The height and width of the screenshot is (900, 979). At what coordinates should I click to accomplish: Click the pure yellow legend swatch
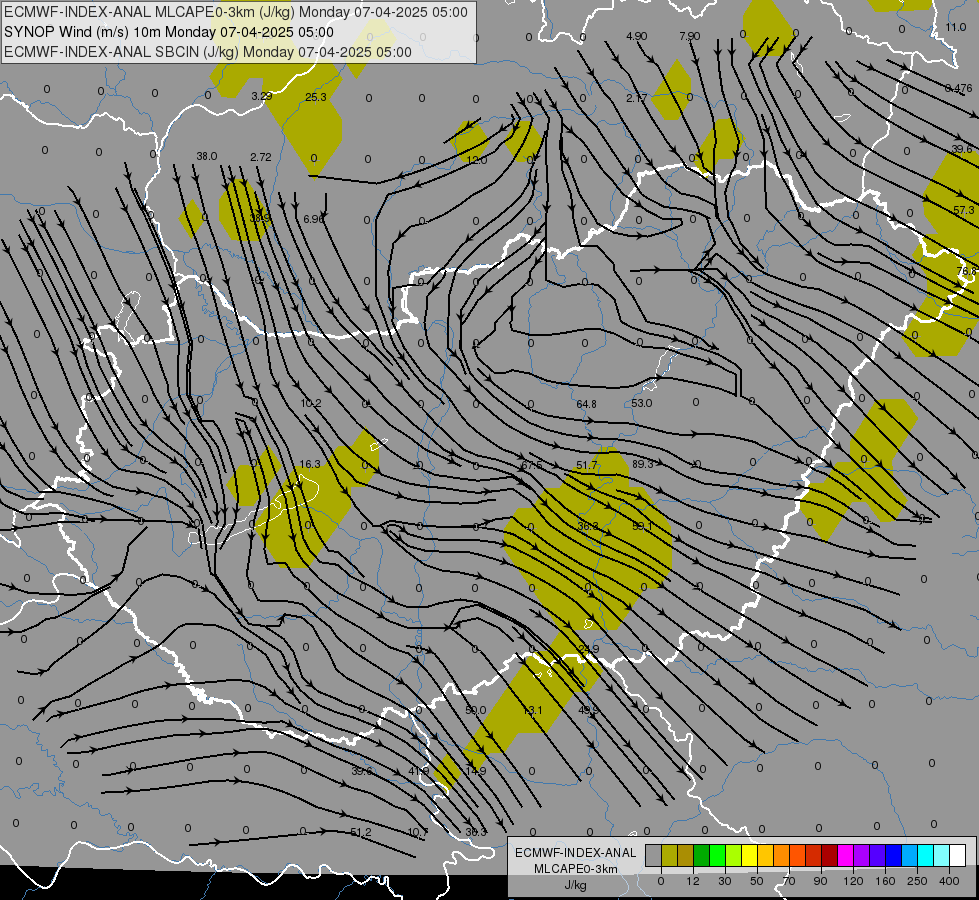click(x=749, y=855)
